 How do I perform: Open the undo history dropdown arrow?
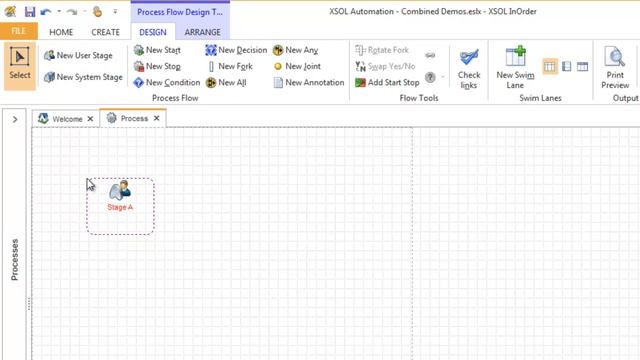[x=59, y=12]
